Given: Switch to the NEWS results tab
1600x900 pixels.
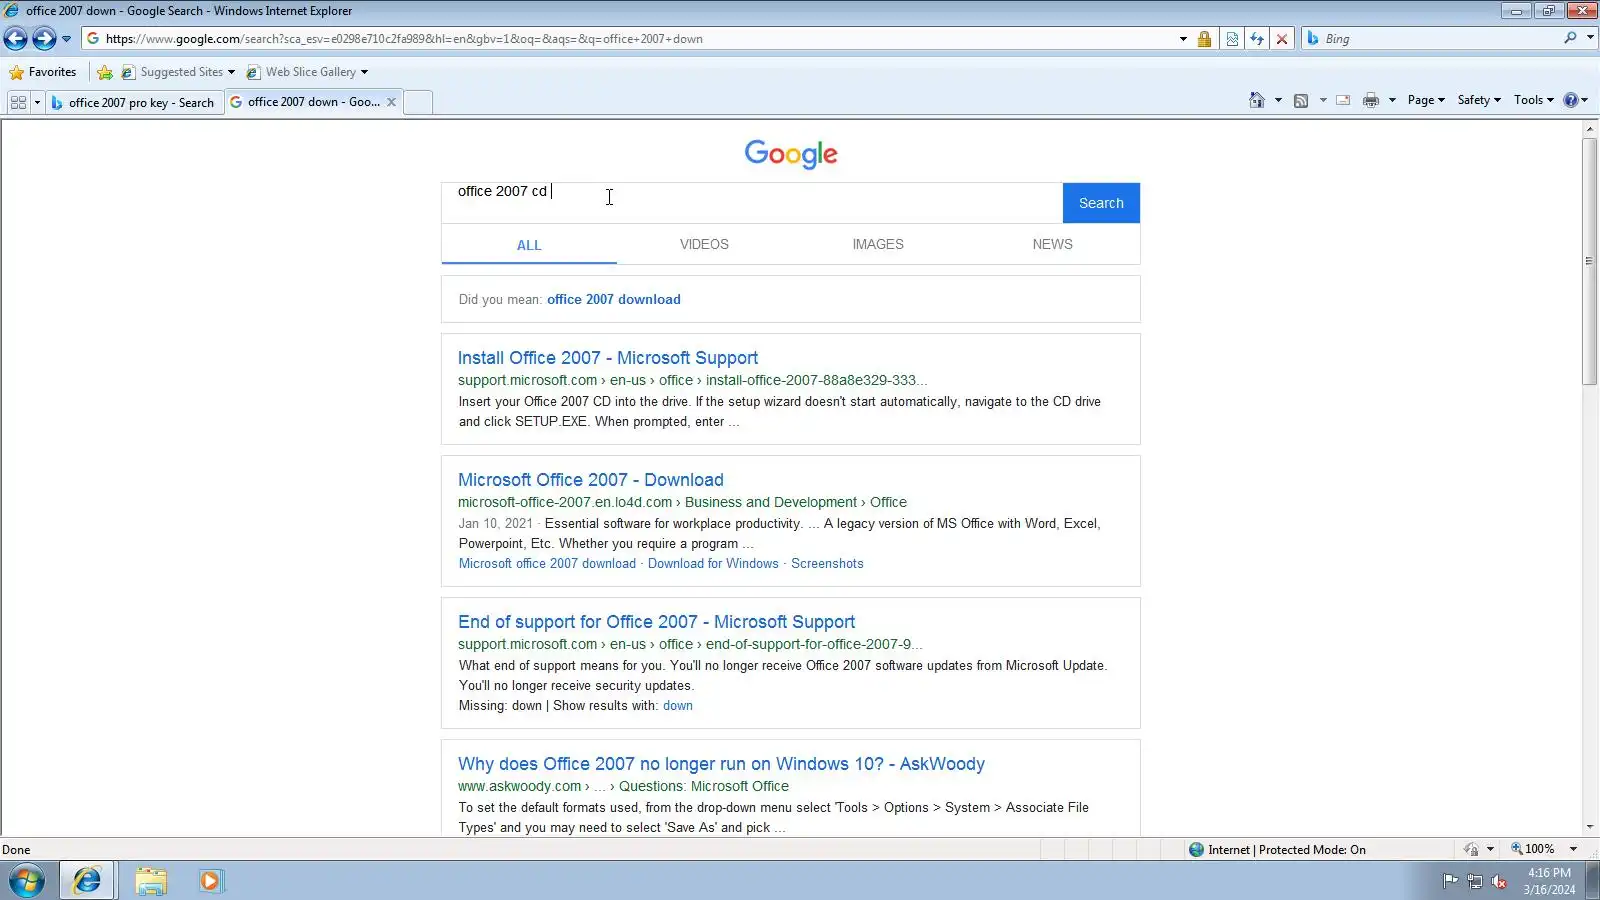Looking at the screenshot, I should point(1052,244).
